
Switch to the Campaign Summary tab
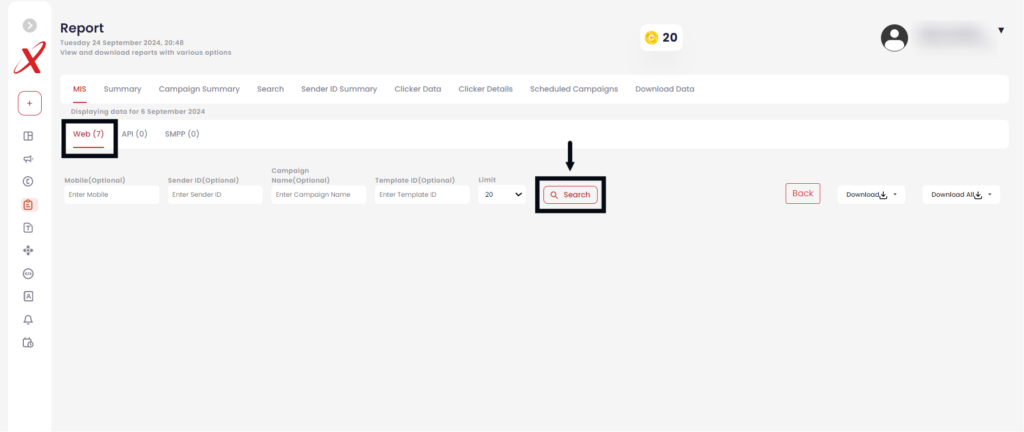coord(199,89)
